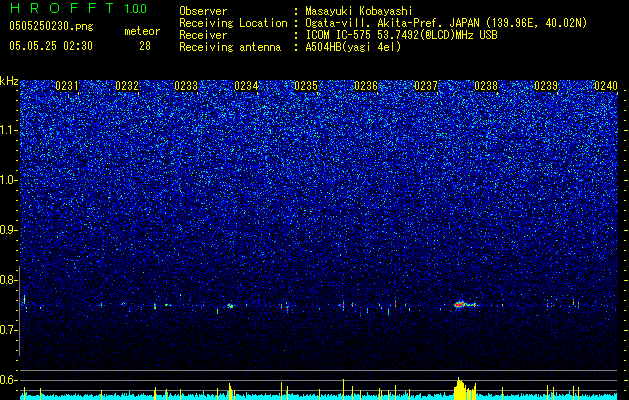Click the Receiving Location label

tap(233, 23)
